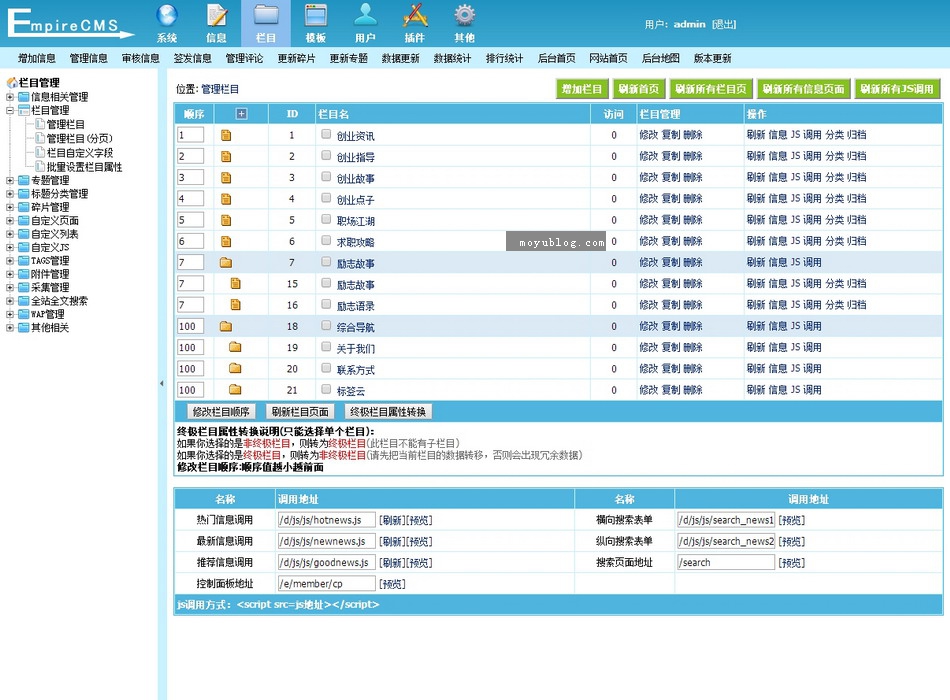Click the 增加栏目 button
Screen dimensions: 950x700
coord(582,89)
